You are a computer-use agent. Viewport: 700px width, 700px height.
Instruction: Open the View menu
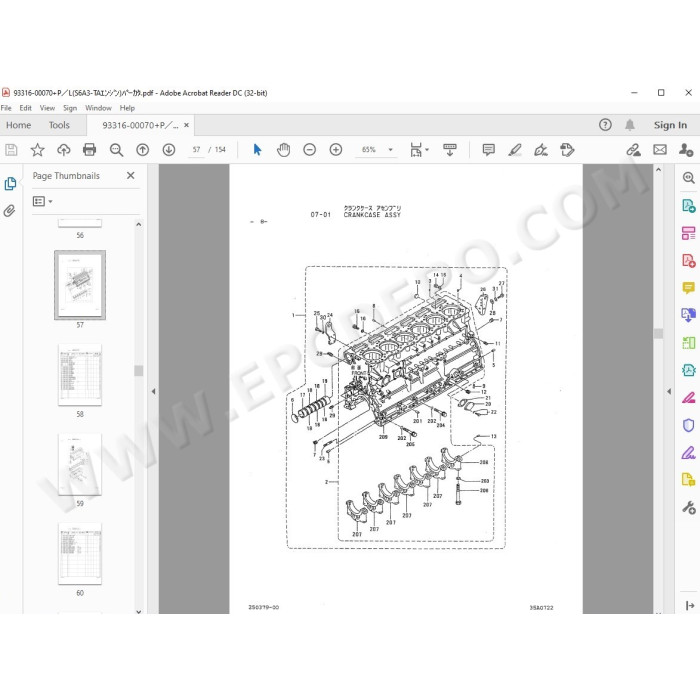click(x=47, y=108)
